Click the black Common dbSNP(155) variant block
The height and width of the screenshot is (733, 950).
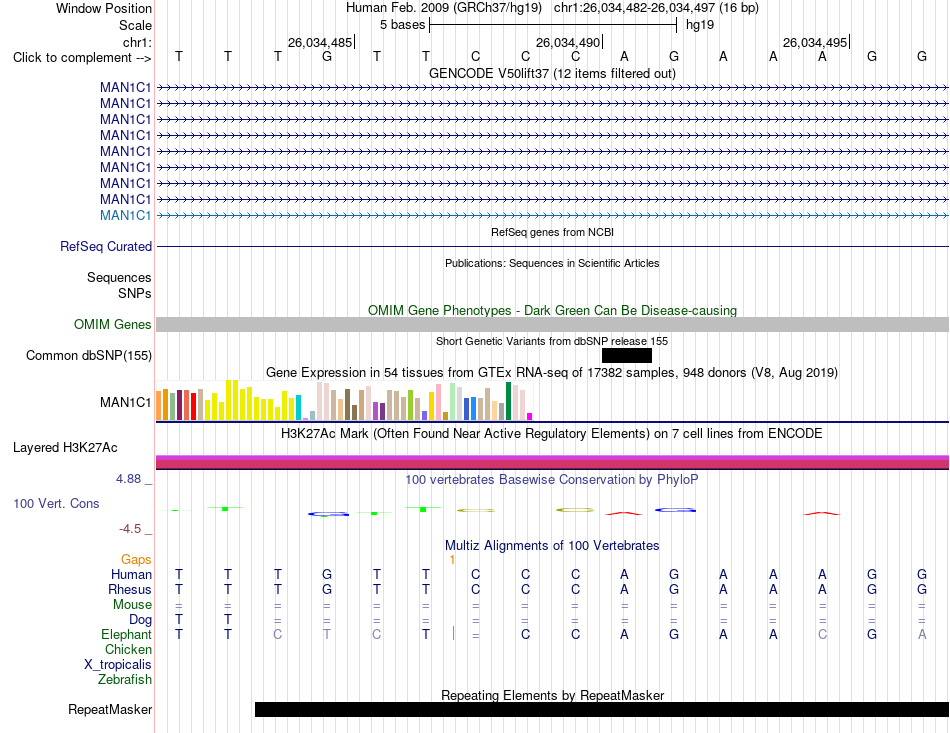point(626,356)
